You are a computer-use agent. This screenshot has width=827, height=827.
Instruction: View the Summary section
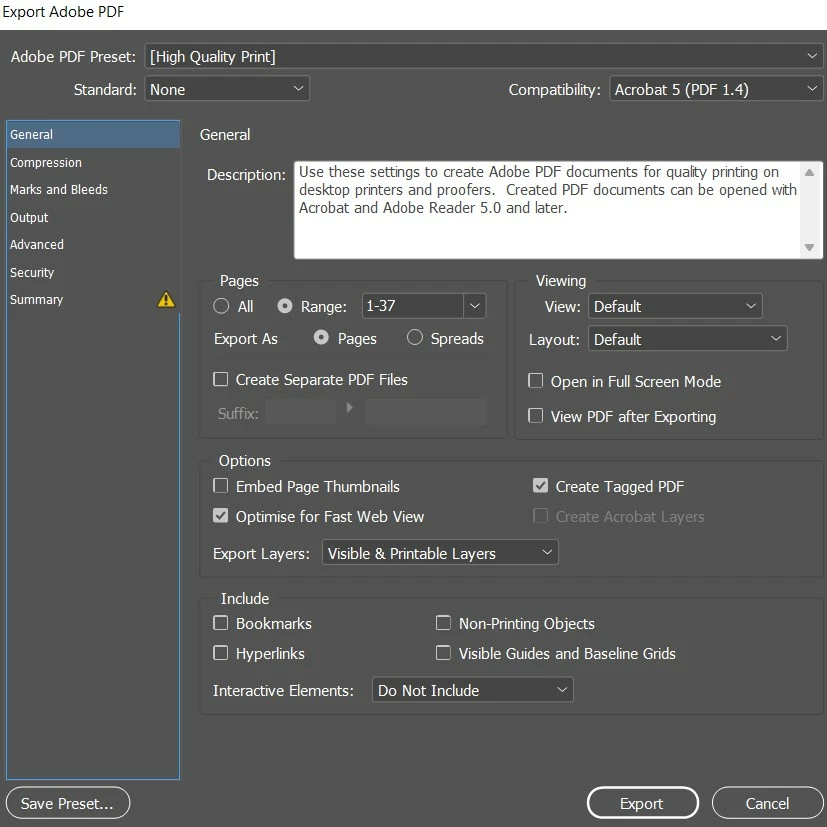coord(93,300)
